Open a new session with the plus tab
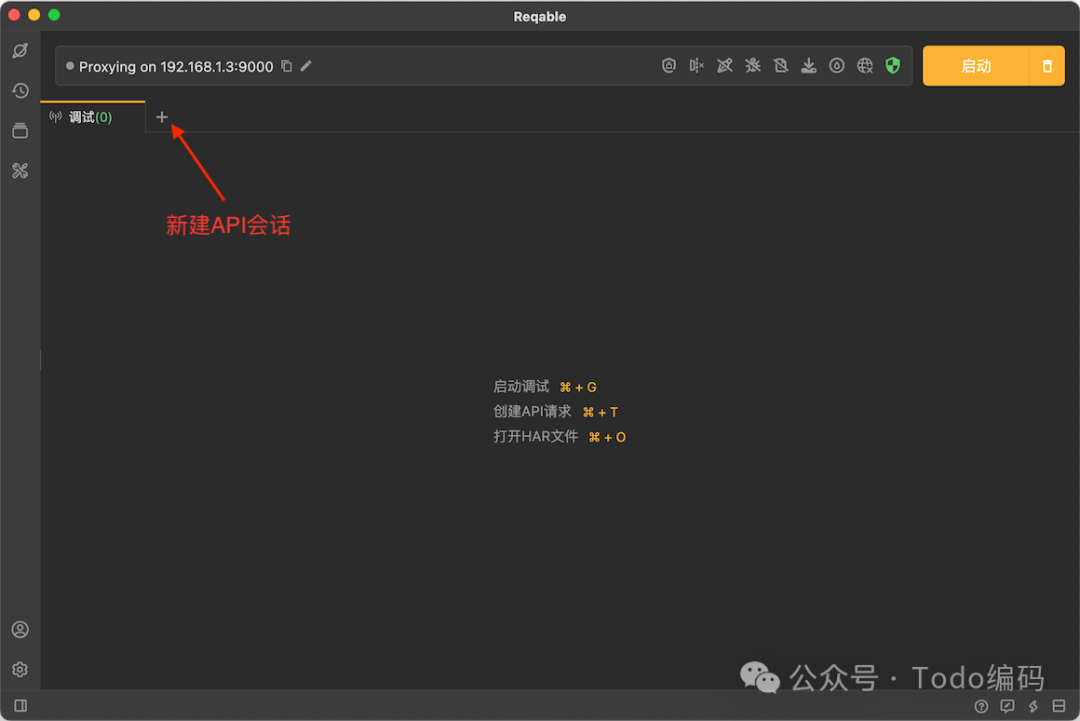This screenshot has width=1080, height=721. point(162,117)
